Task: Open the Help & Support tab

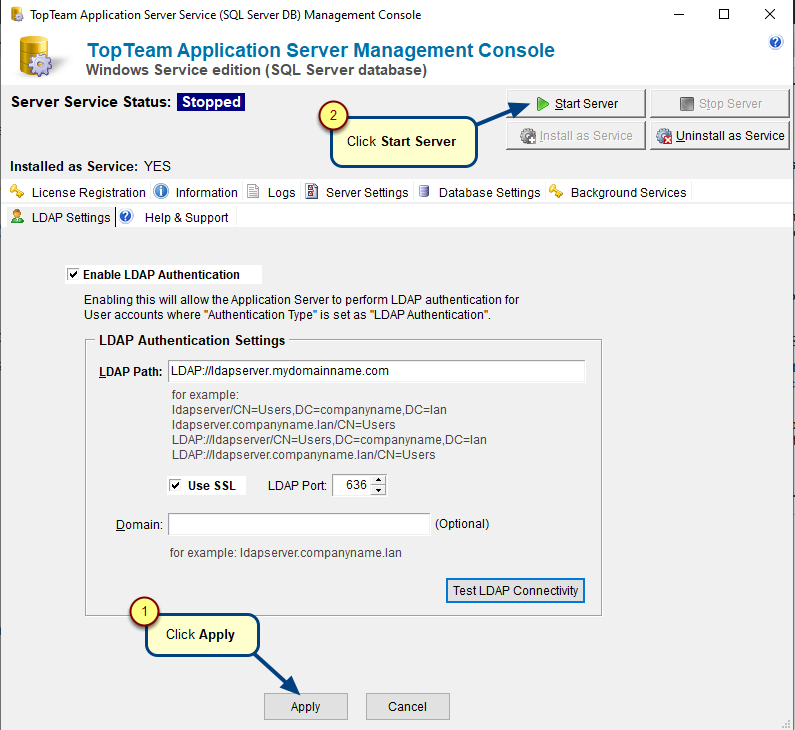Action: [176, 217]
